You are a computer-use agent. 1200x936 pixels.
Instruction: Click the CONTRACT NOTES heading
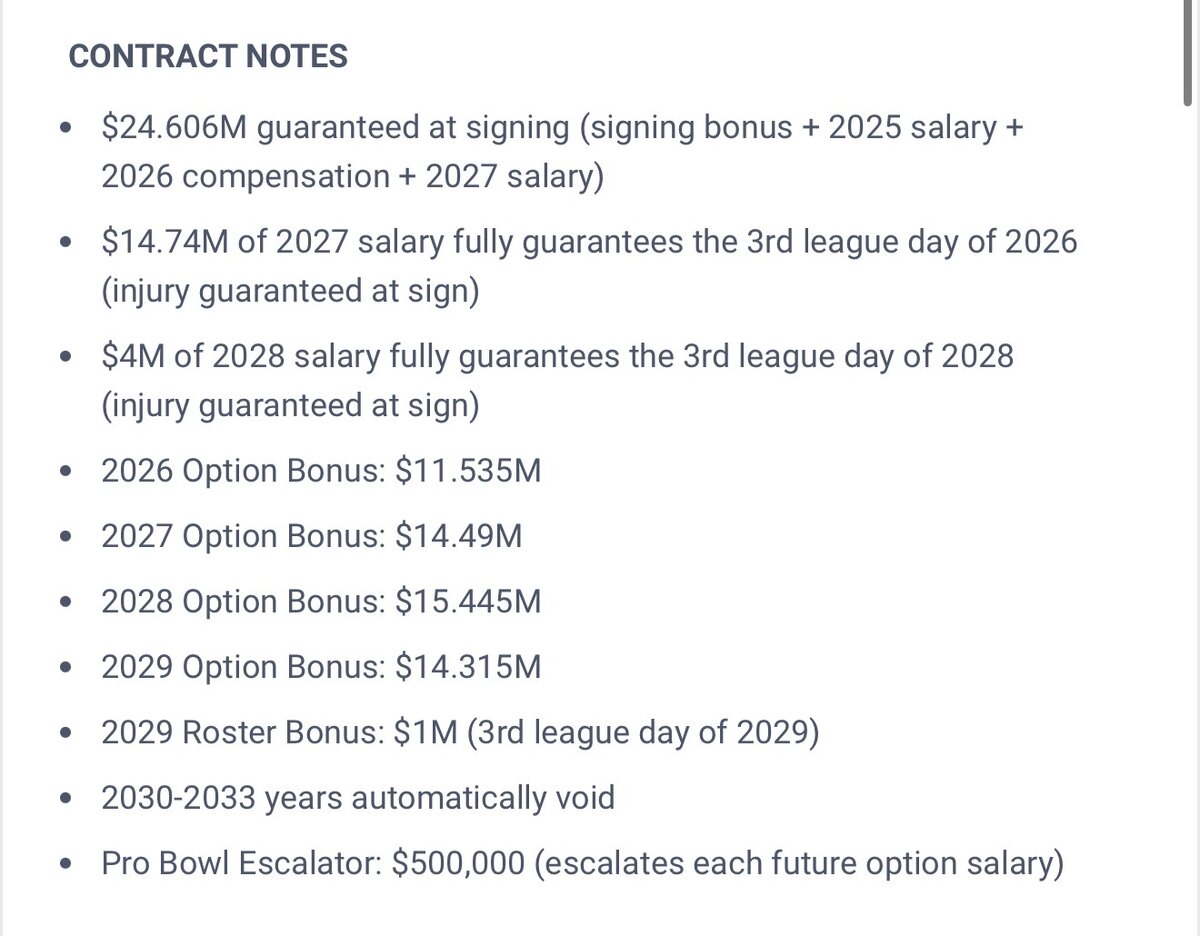tap(208, 56)
